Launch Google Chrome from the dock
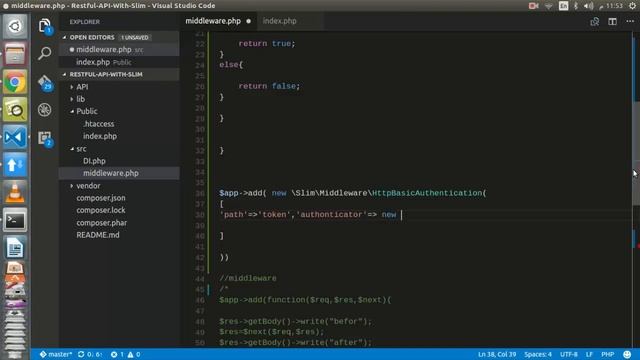Screen dimensions: 640x360 (x=15, y=82)
